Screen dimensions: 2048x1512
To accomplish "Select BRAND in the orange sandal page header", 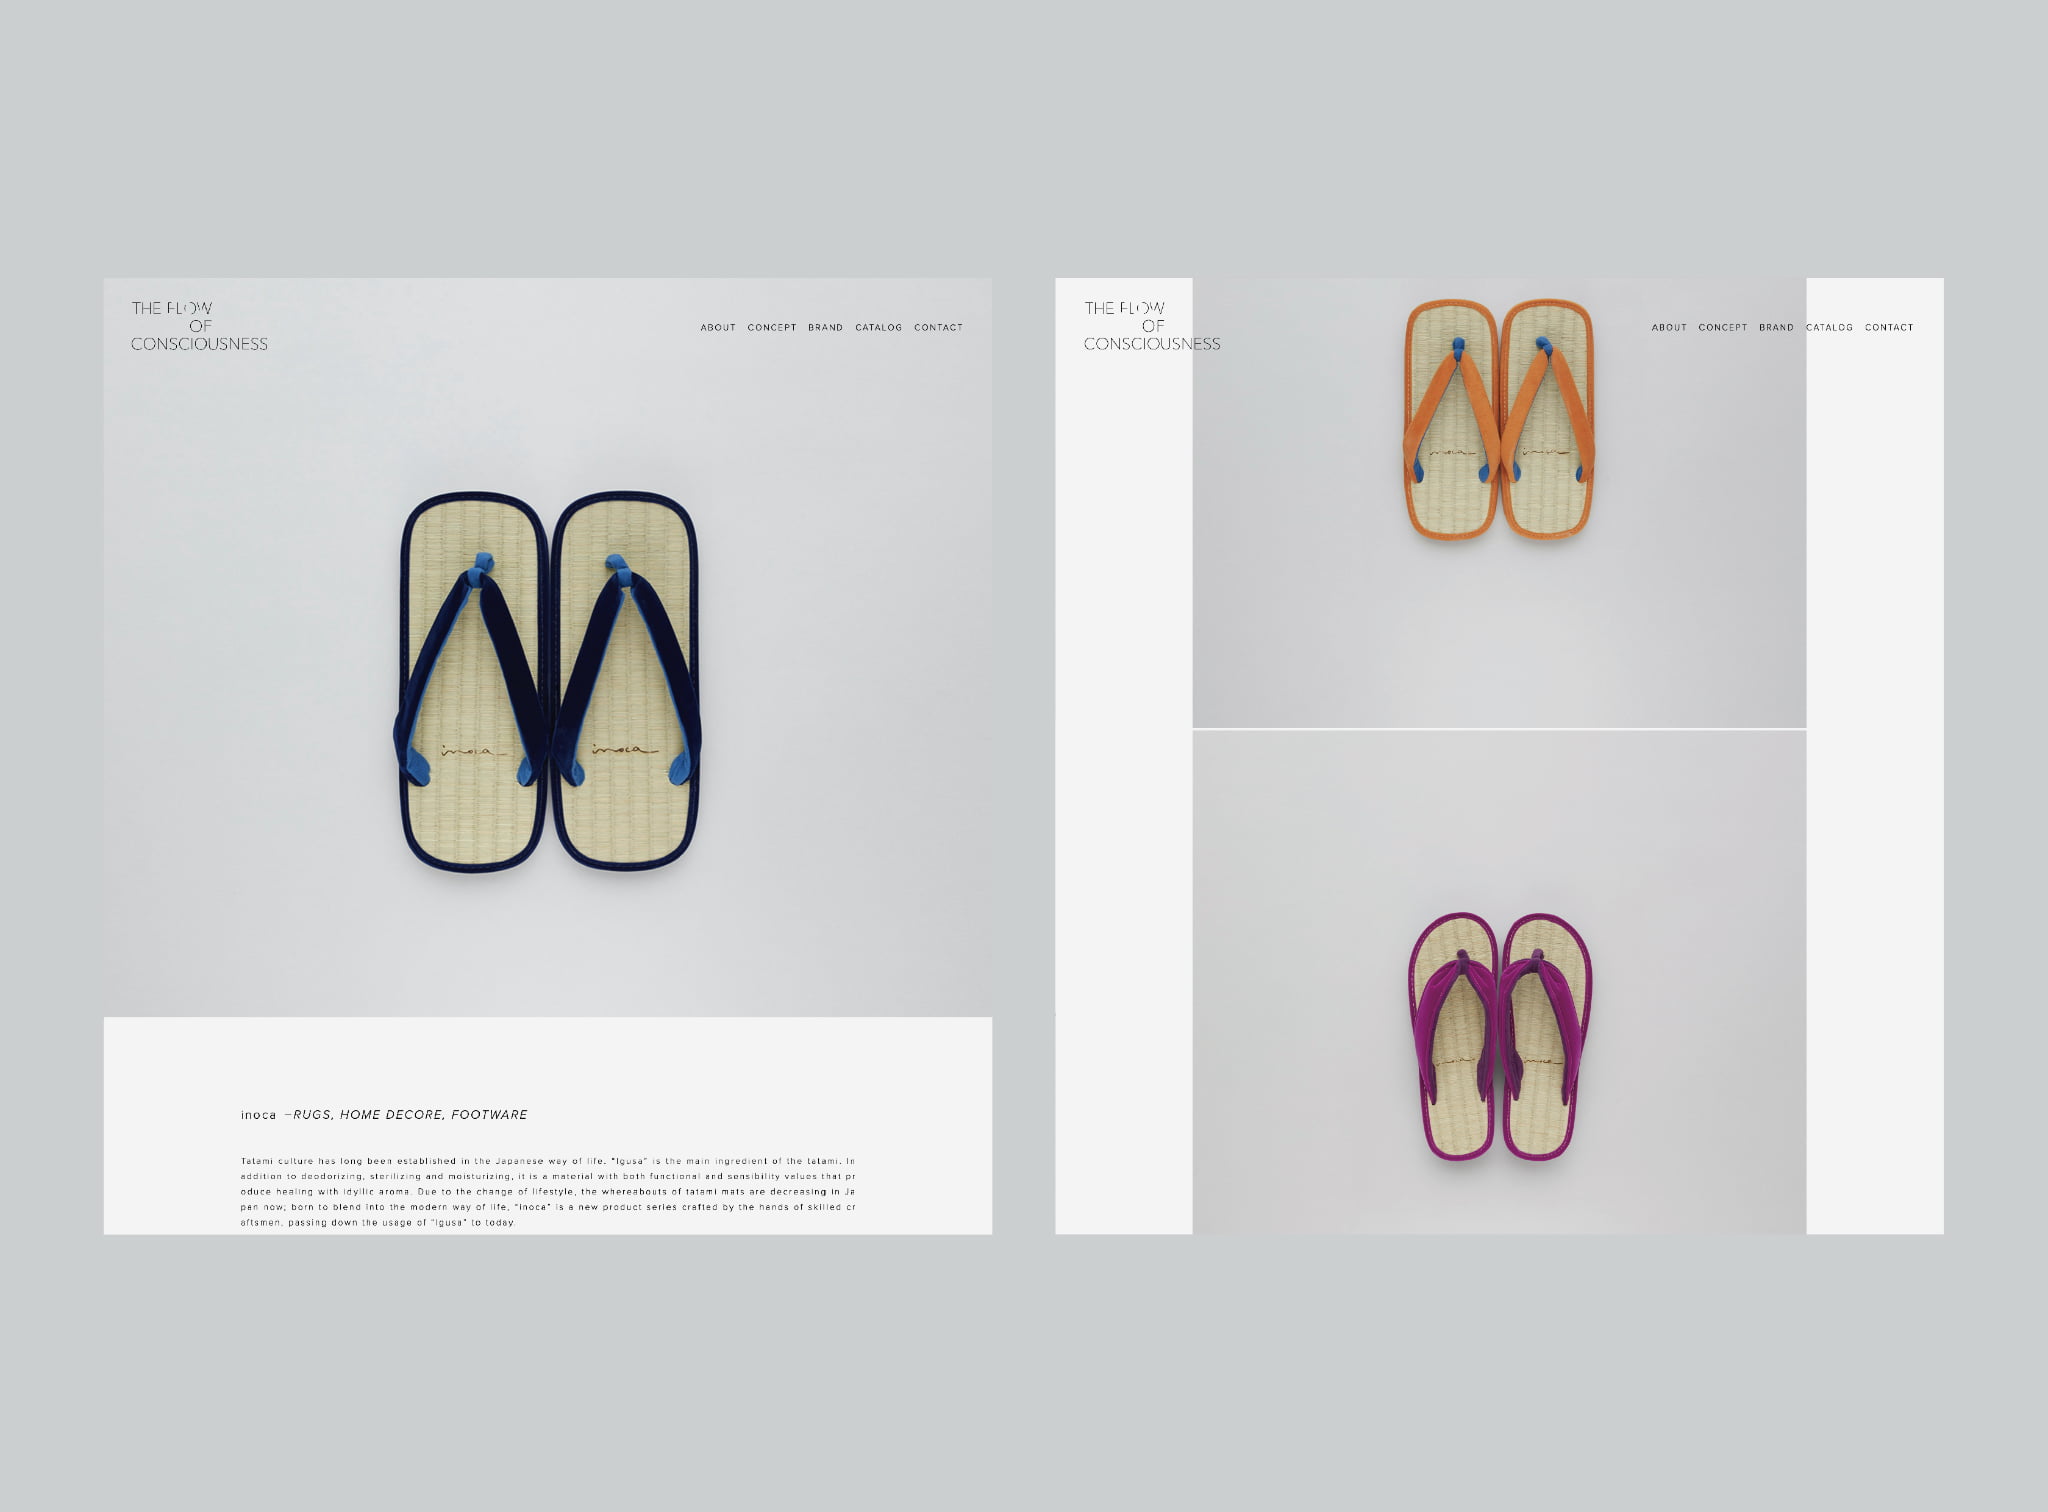I will tap(1776, 328).
